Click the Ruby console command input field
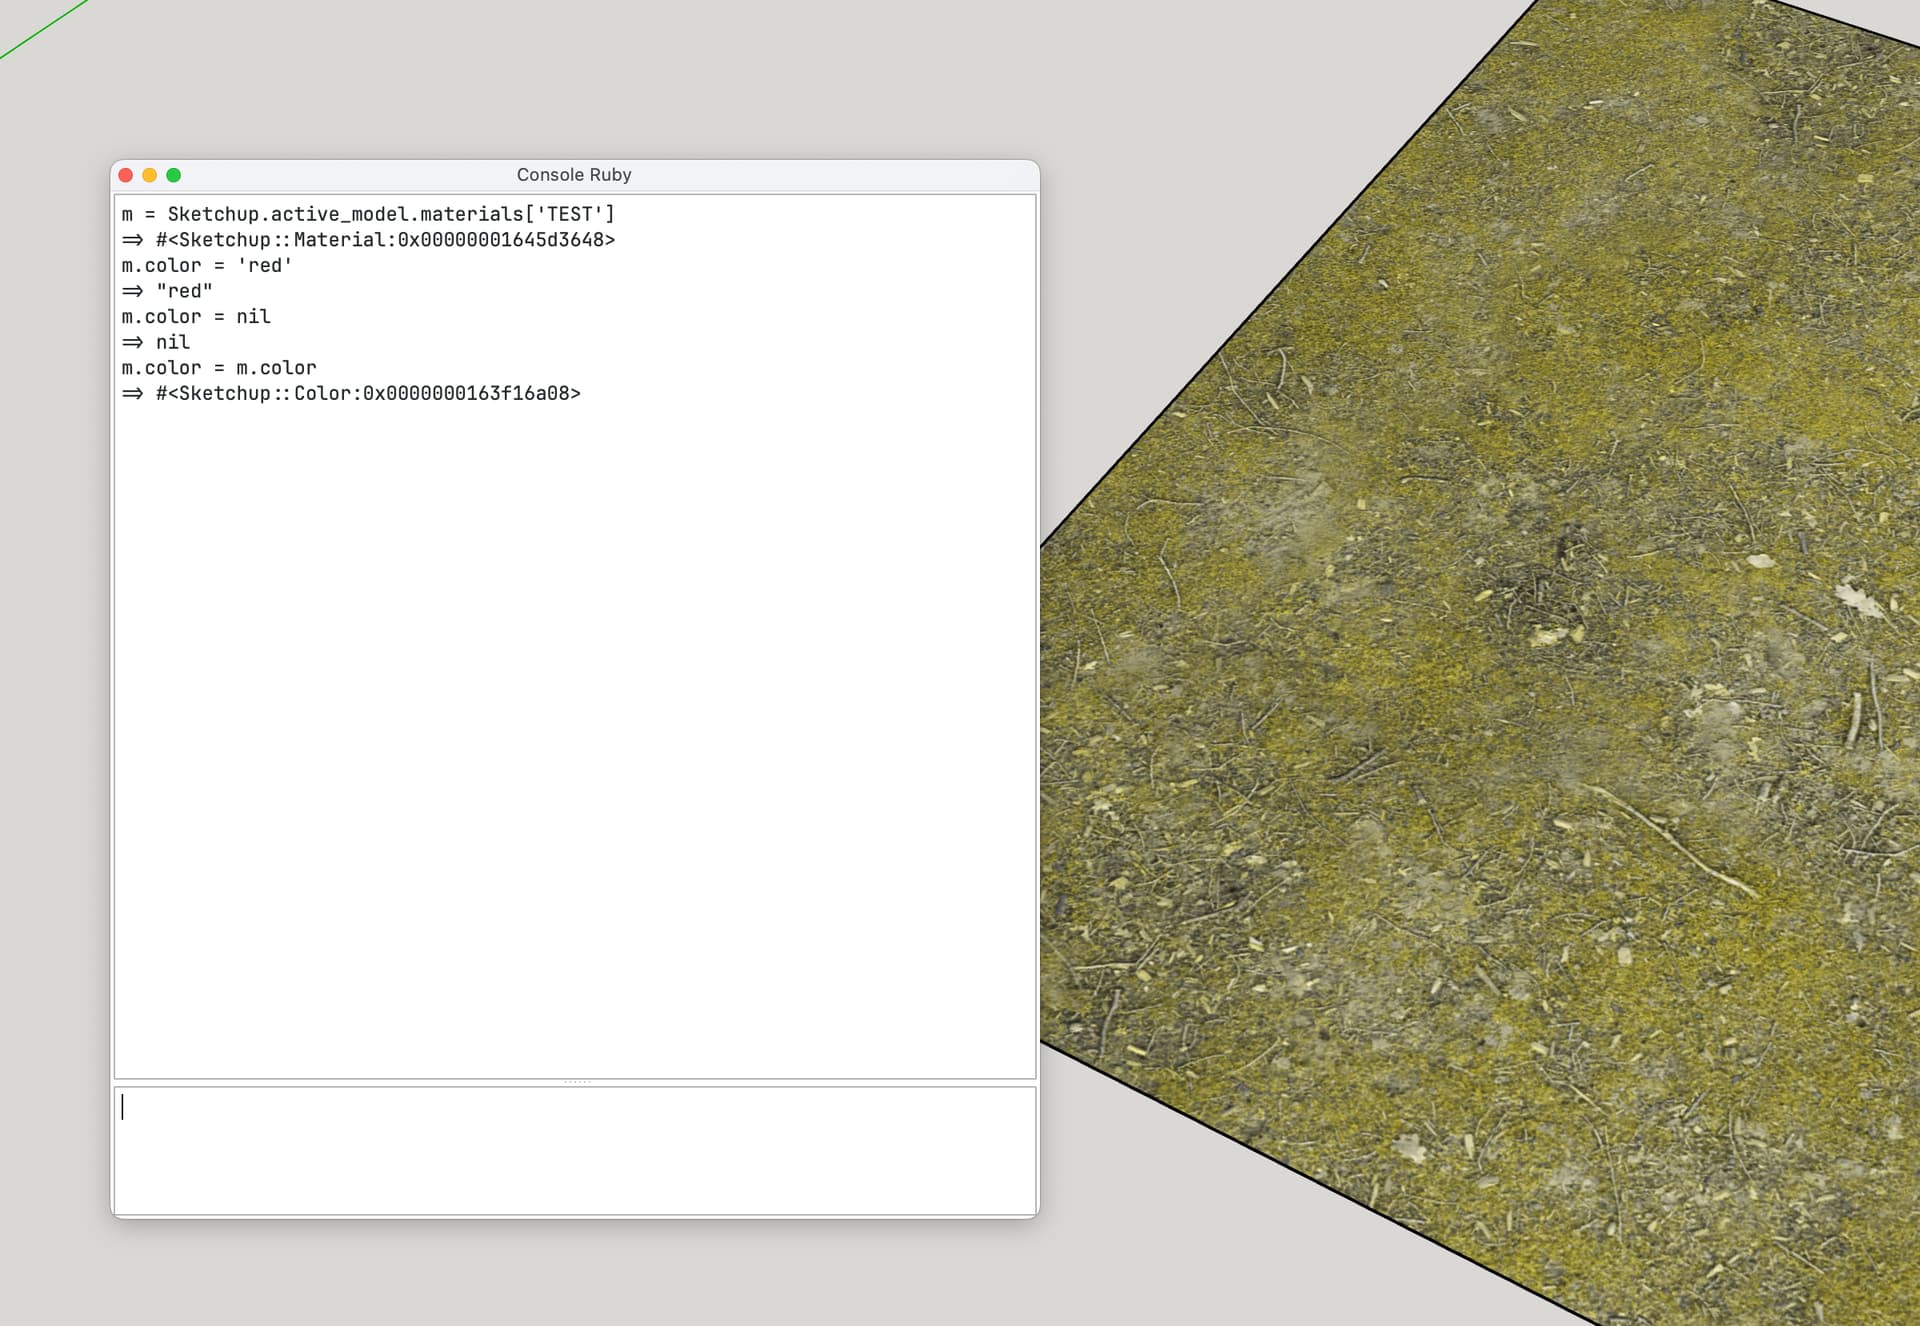Screen dimensions: 1920x1326 pyautogui.click(x=575, y=1151)
